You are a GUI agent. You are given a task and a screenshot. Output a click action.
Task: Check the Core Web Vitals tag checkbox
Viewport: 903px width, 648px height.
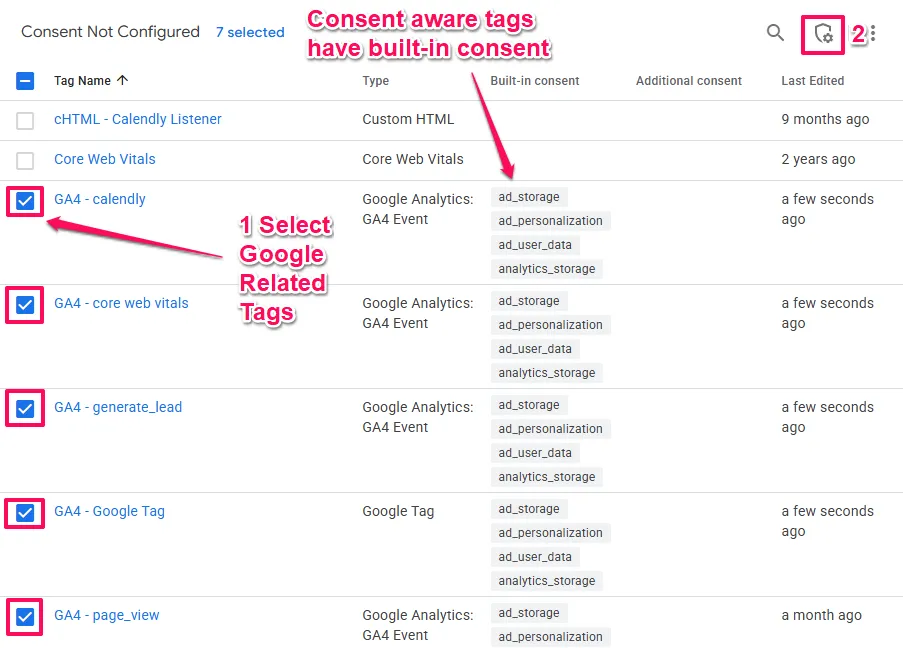(26, 160)
